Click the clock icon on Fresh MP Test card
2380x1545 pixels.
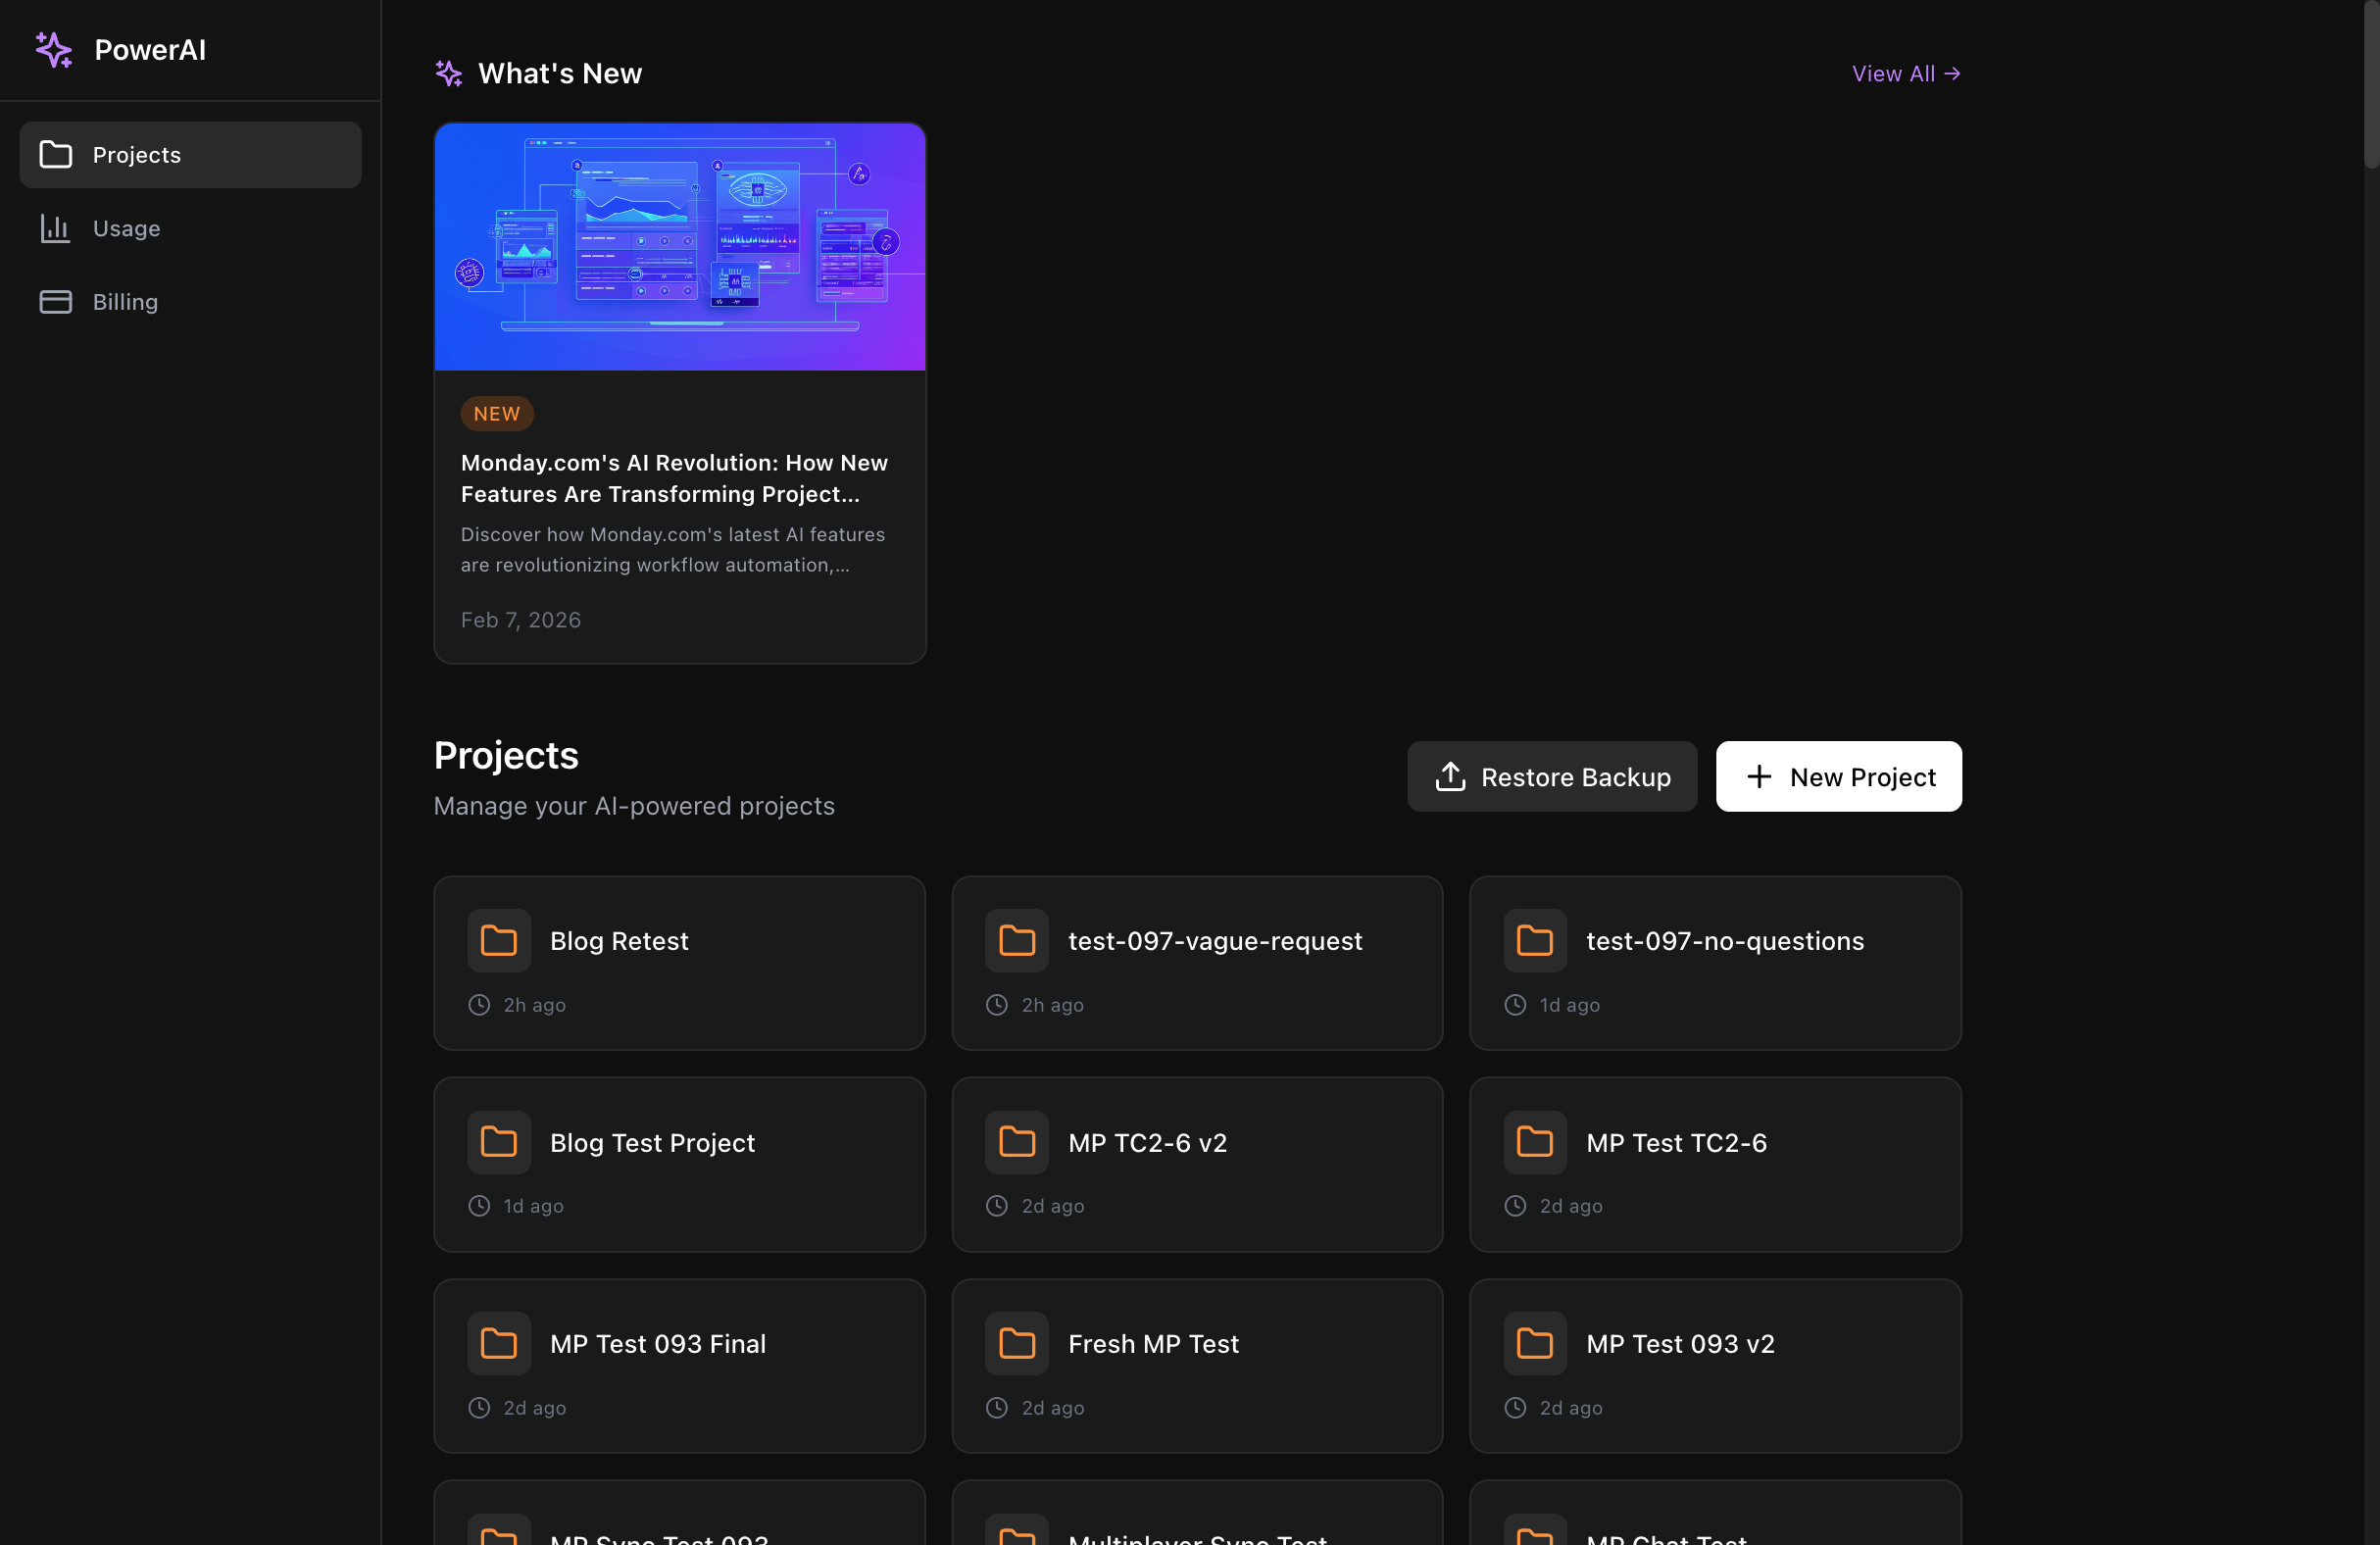click(x=996, y=1407)
